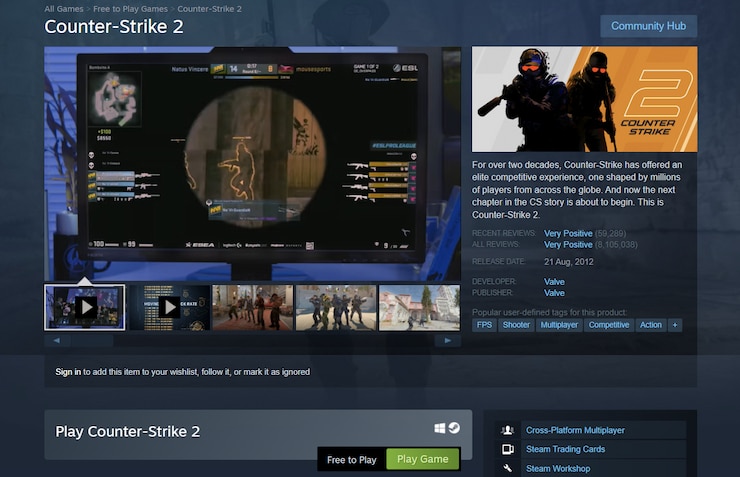The image size is (740, 477).
Task: Expand more tags with plus button
Action: click(x=675, y=325)
